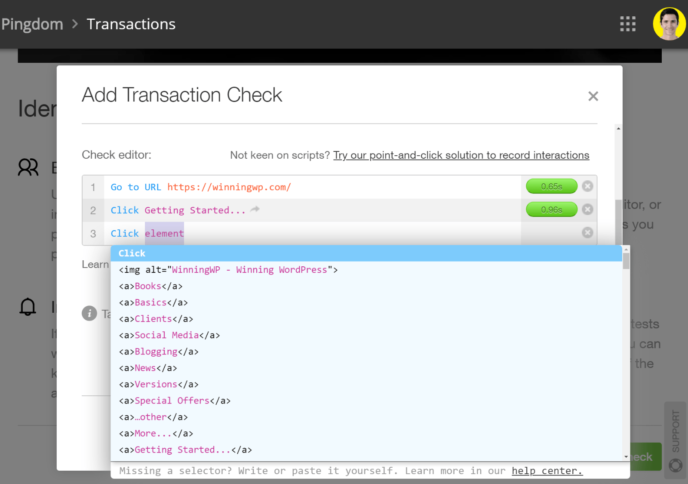Viewport: 688px width, 484px height.
Task: Remove step 3 Click element
Action: [x=587, y=233]
